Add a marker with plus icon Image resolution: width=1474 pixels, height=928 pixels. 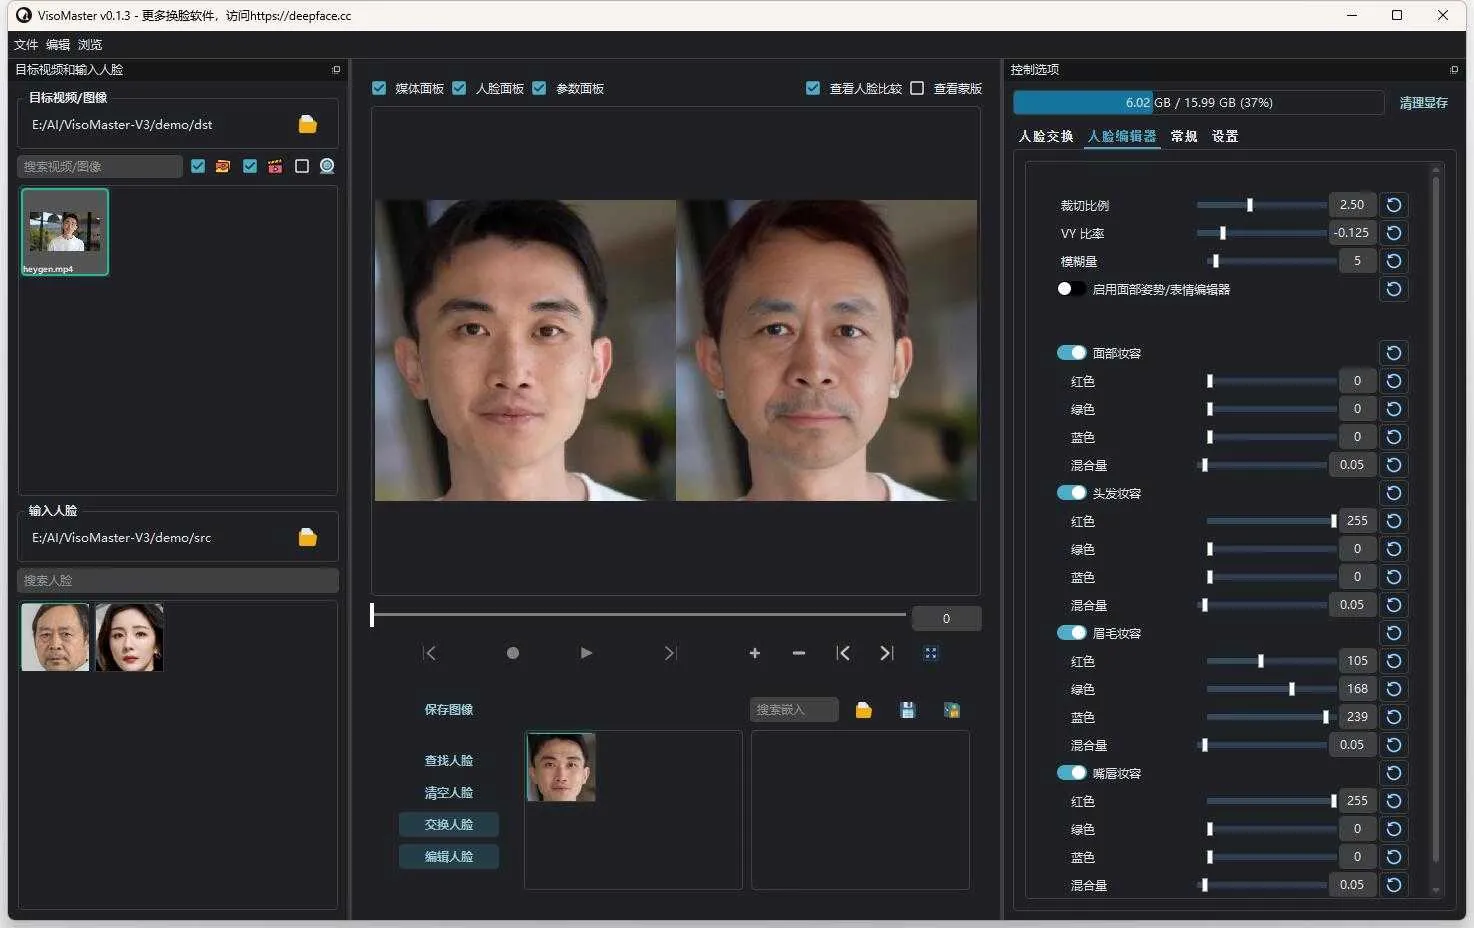pos(755,653)
